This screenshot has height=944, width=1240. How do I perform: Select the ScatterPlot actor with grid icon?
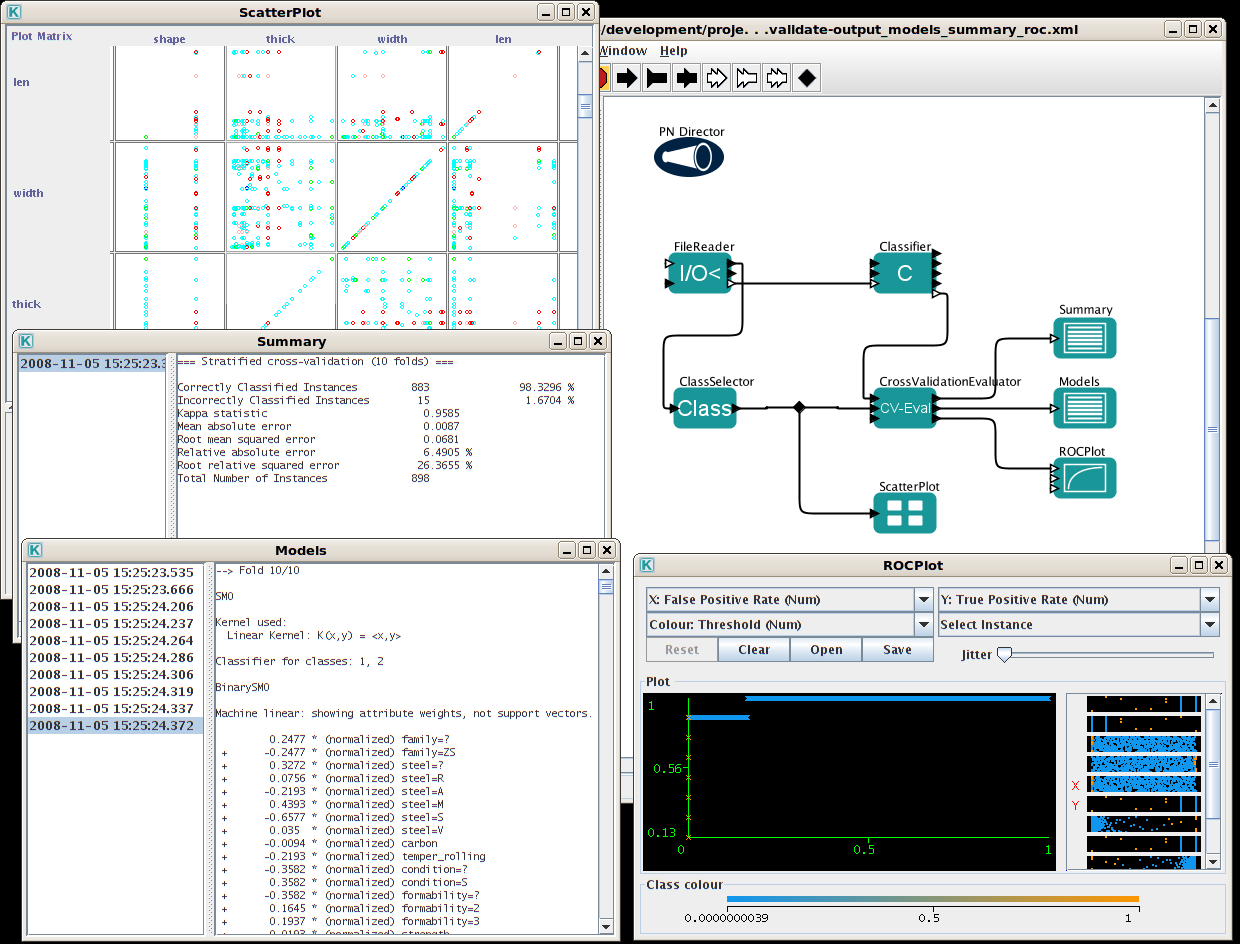pos(904,514)
